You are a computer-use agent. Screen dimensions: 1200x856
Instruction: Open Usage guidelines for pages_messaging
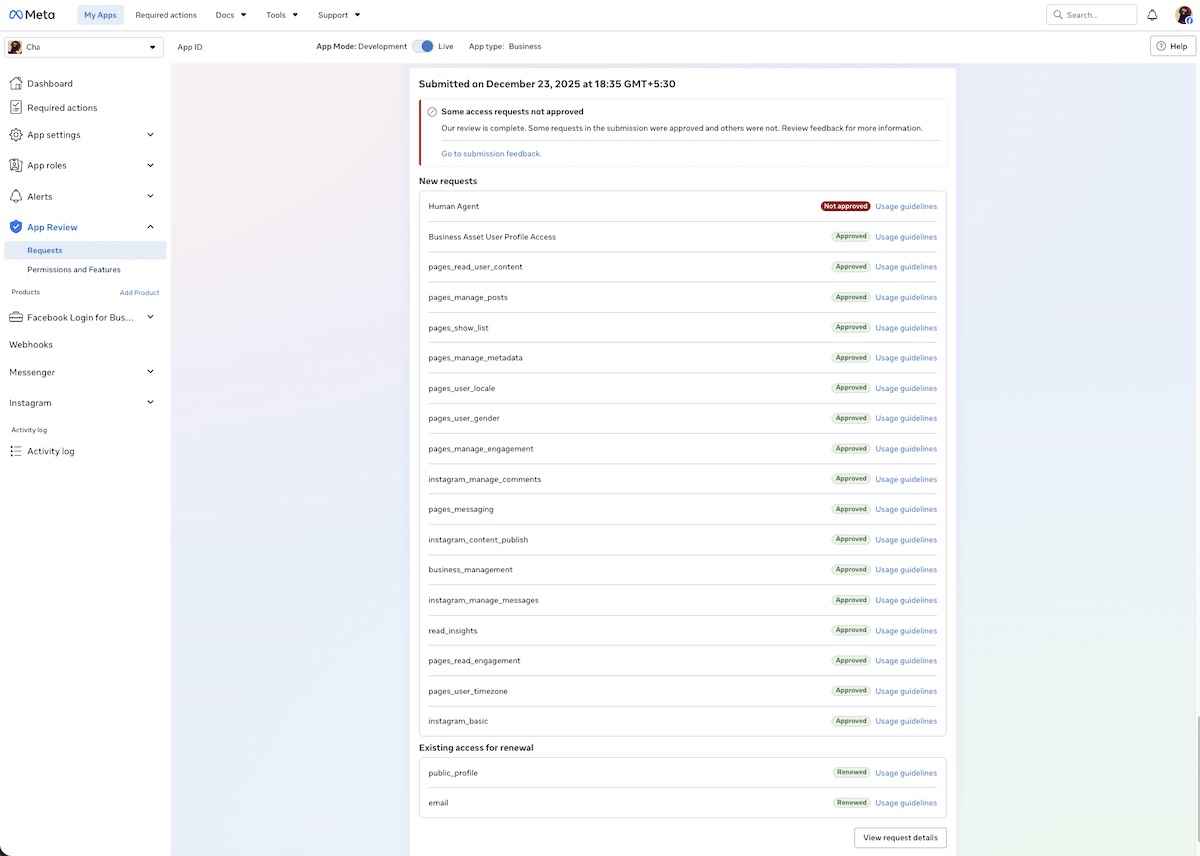[x=906, y=509]
